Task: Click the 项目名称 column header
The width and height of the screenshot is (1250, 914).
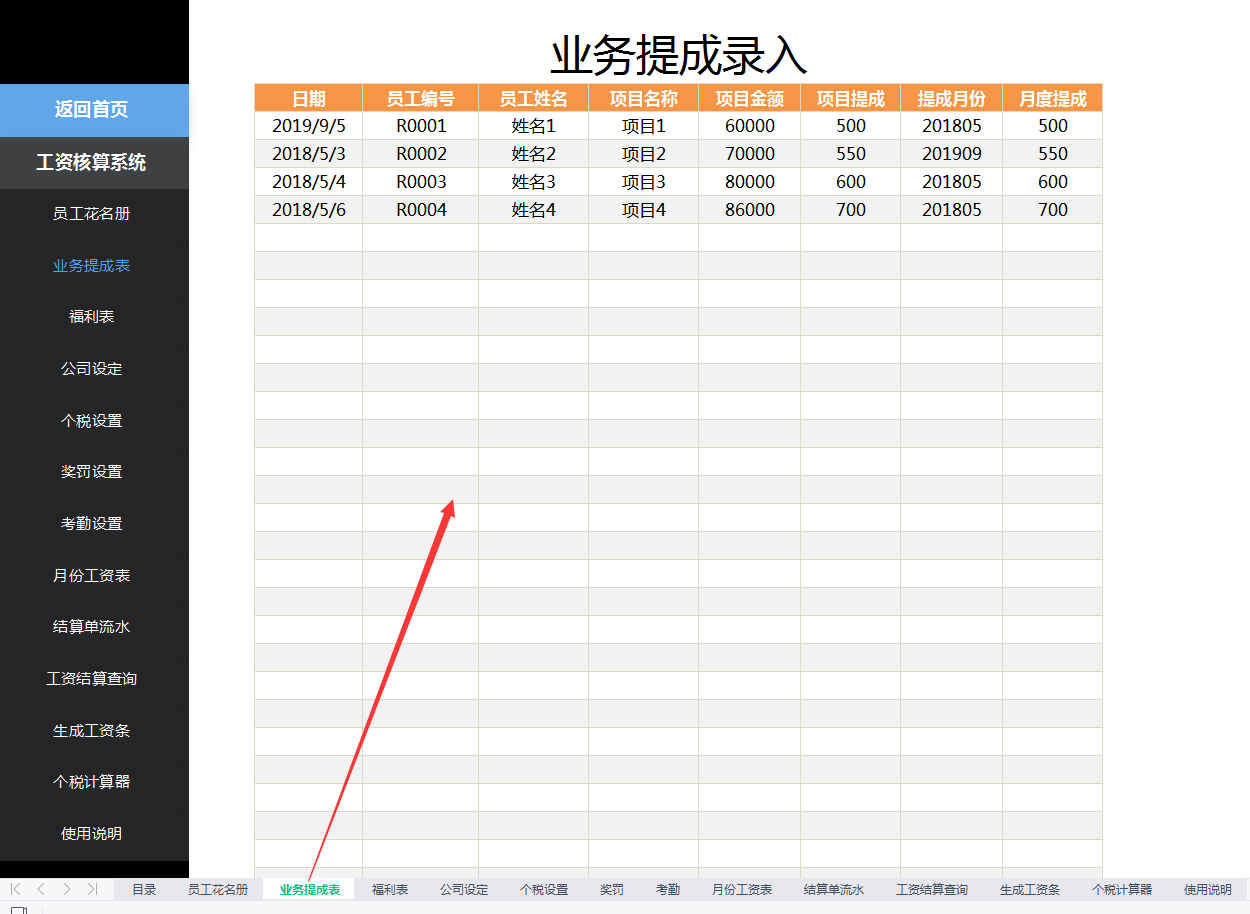Action: pyautogui.click(x=642, y=97)
